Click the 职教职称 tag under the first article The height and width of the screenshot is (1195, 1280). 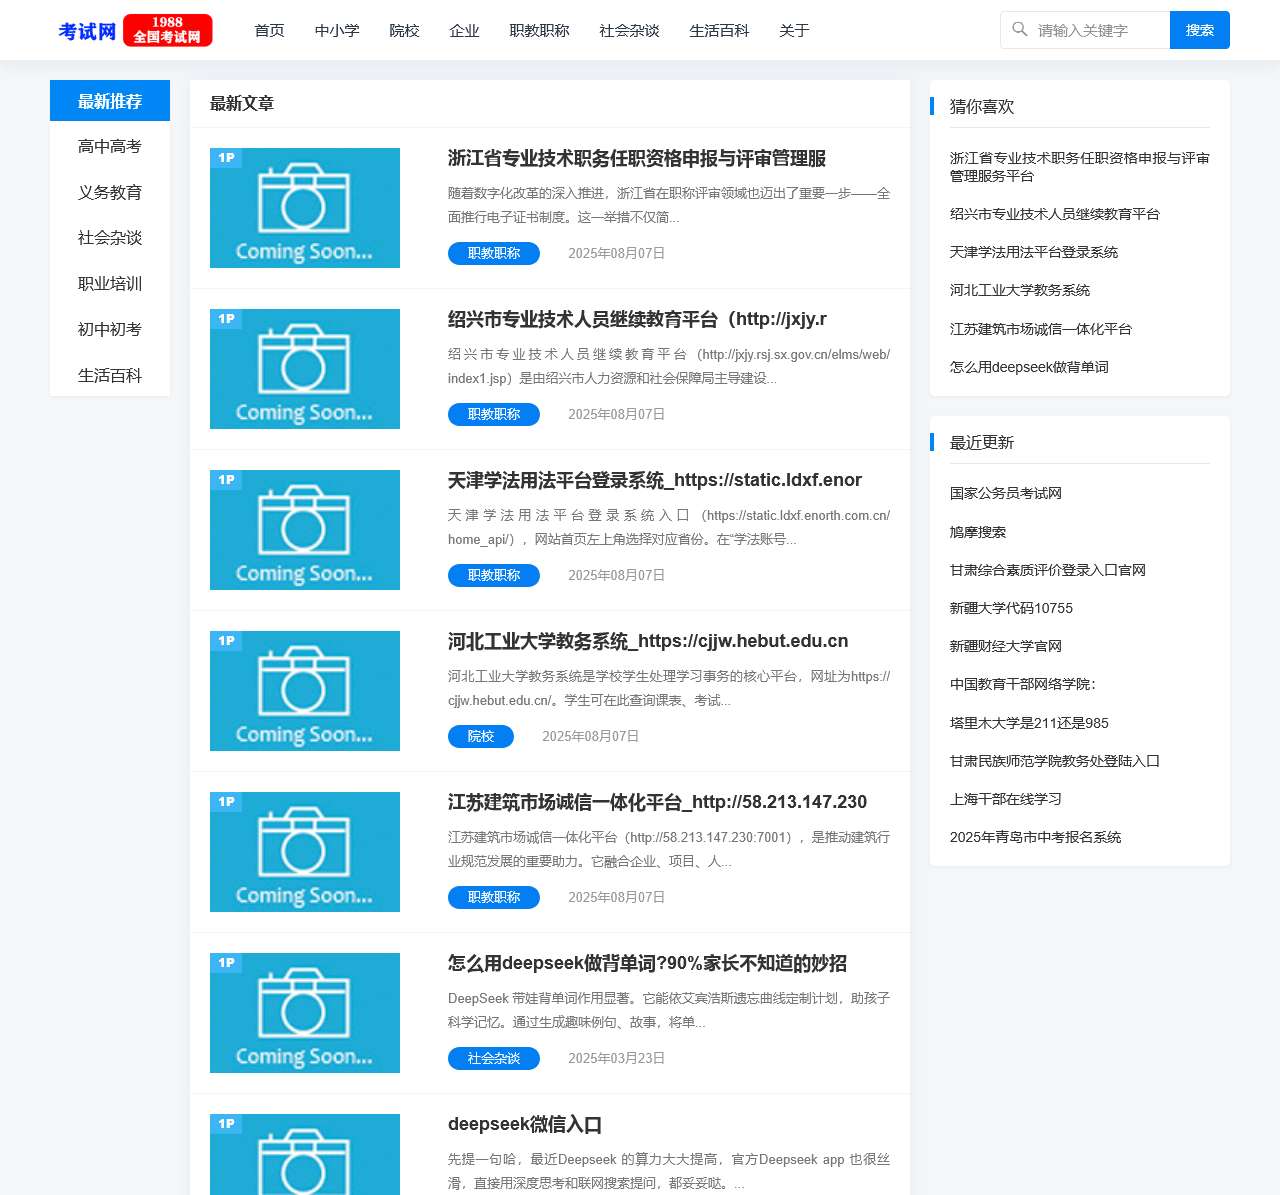click(x=493, y=253)
